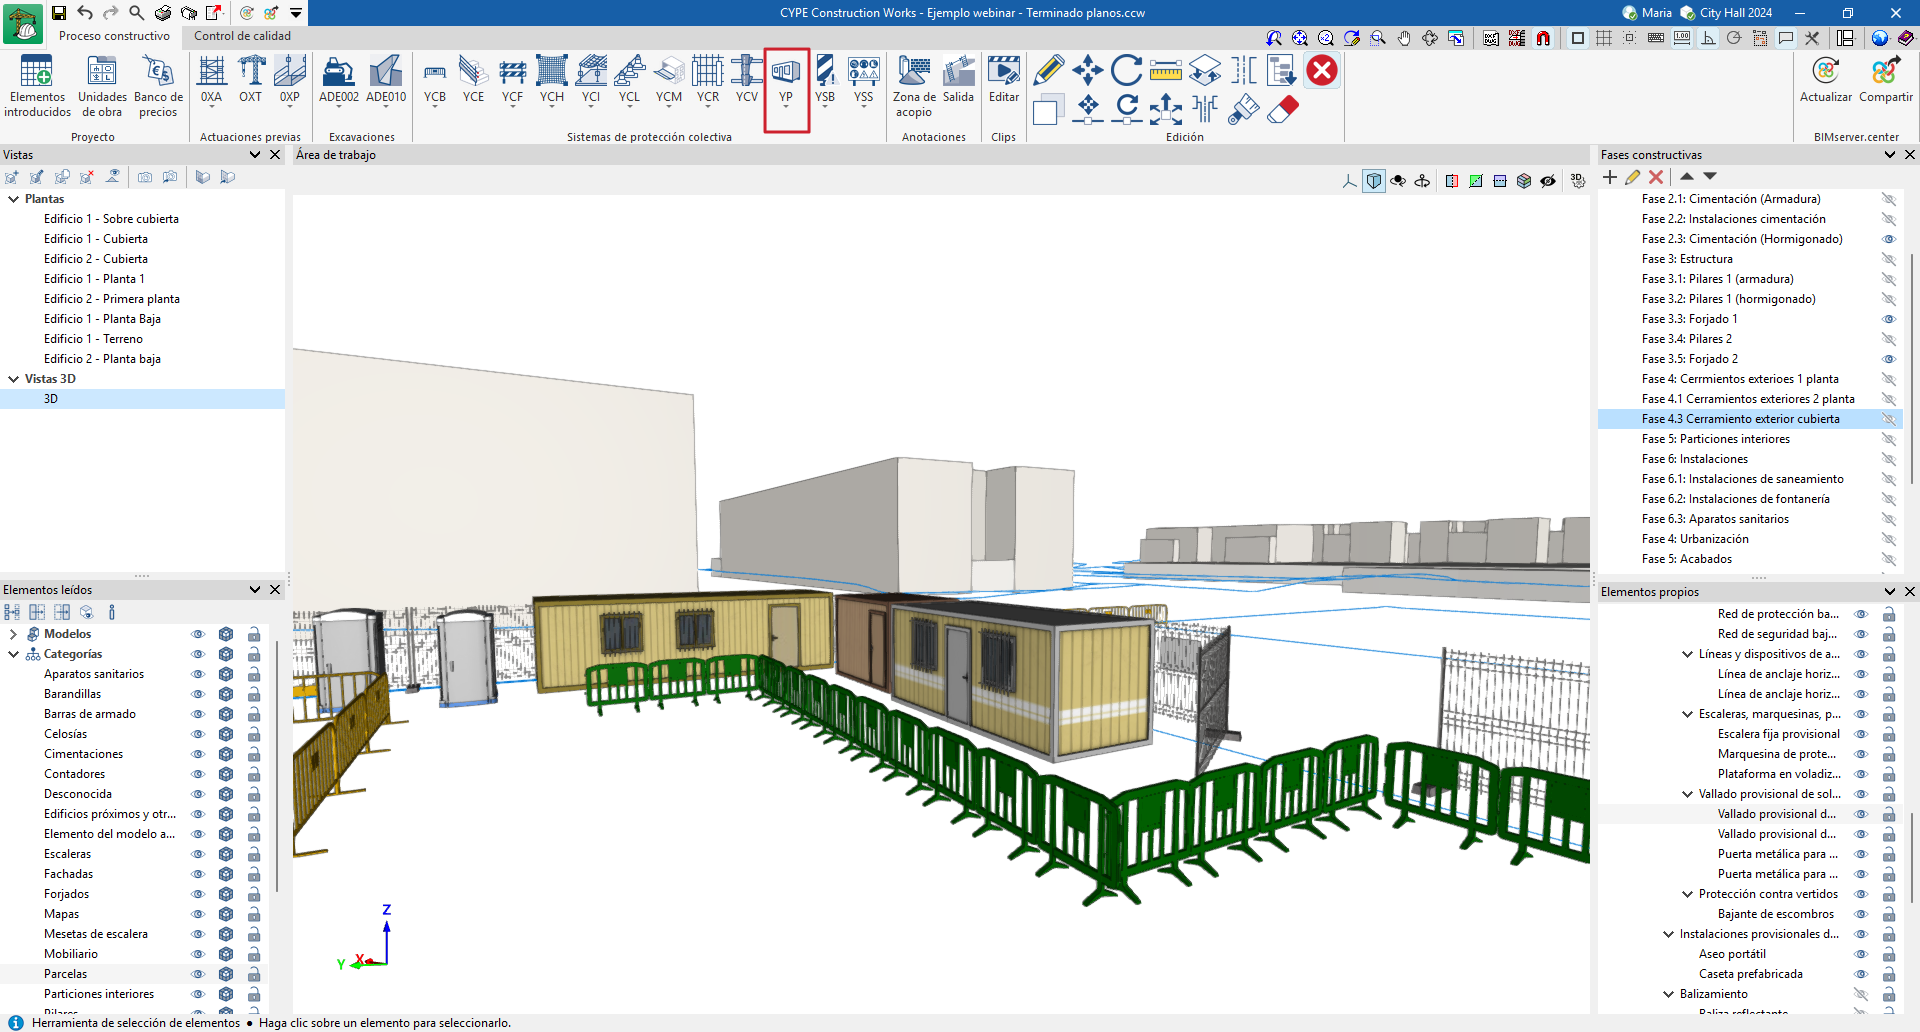Click the red delete icon in Edición

click(1322, 70)
